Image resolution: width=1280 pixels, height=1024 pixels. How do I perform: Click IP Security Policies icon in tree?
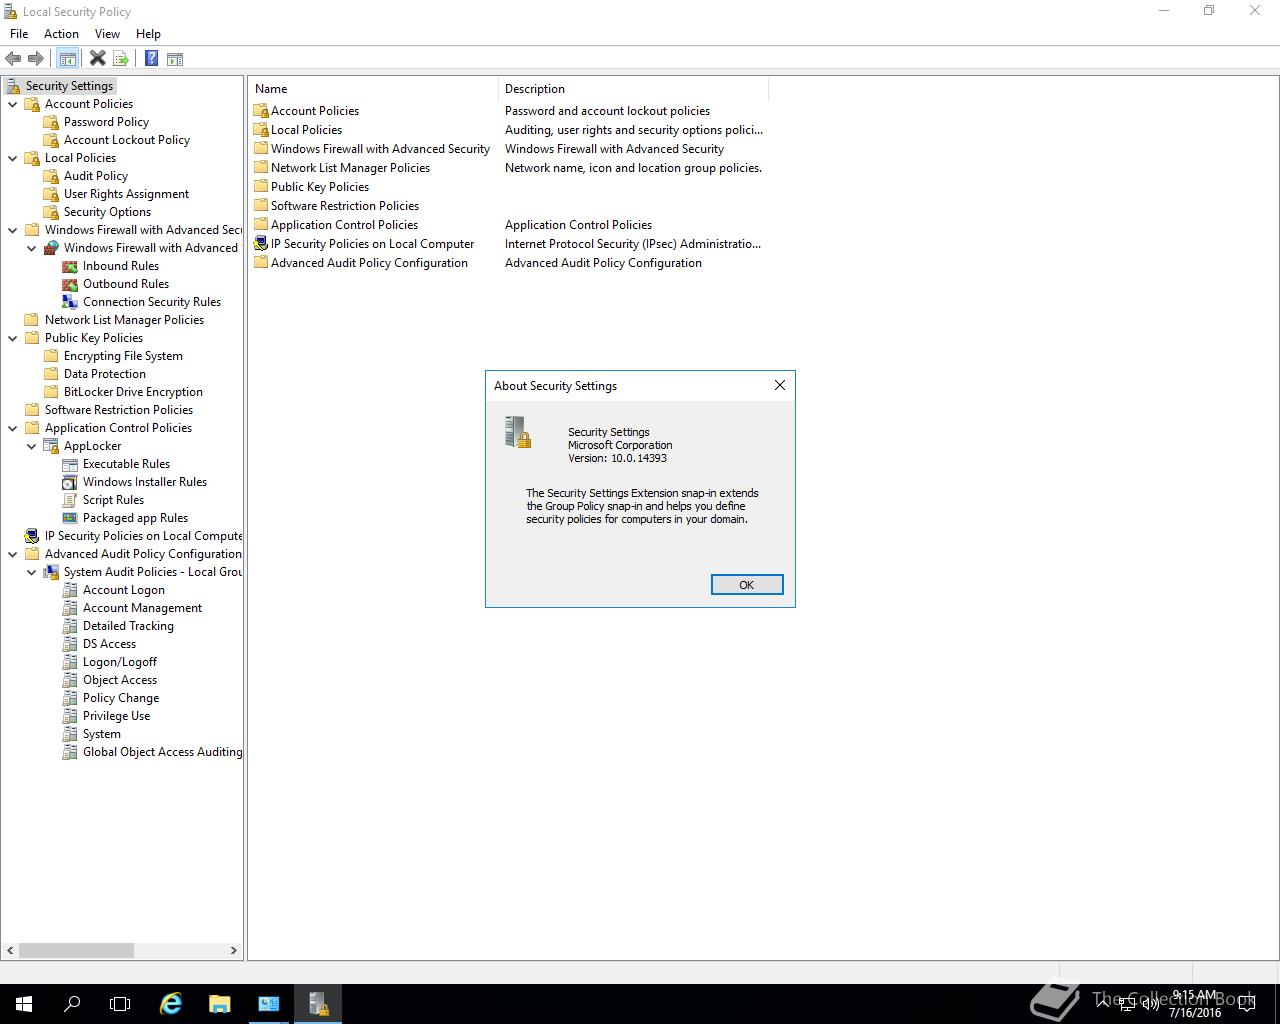pos(32,536)
